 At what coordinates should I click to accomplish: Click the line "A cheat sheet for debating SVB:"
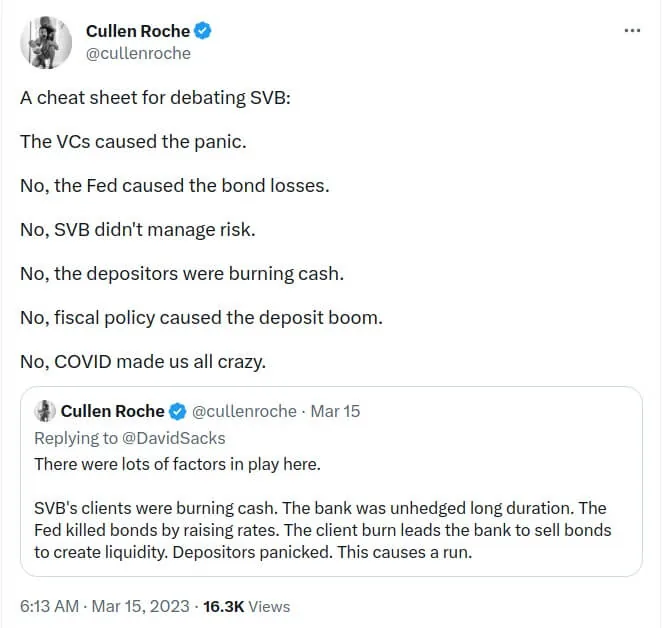[154, 100]
